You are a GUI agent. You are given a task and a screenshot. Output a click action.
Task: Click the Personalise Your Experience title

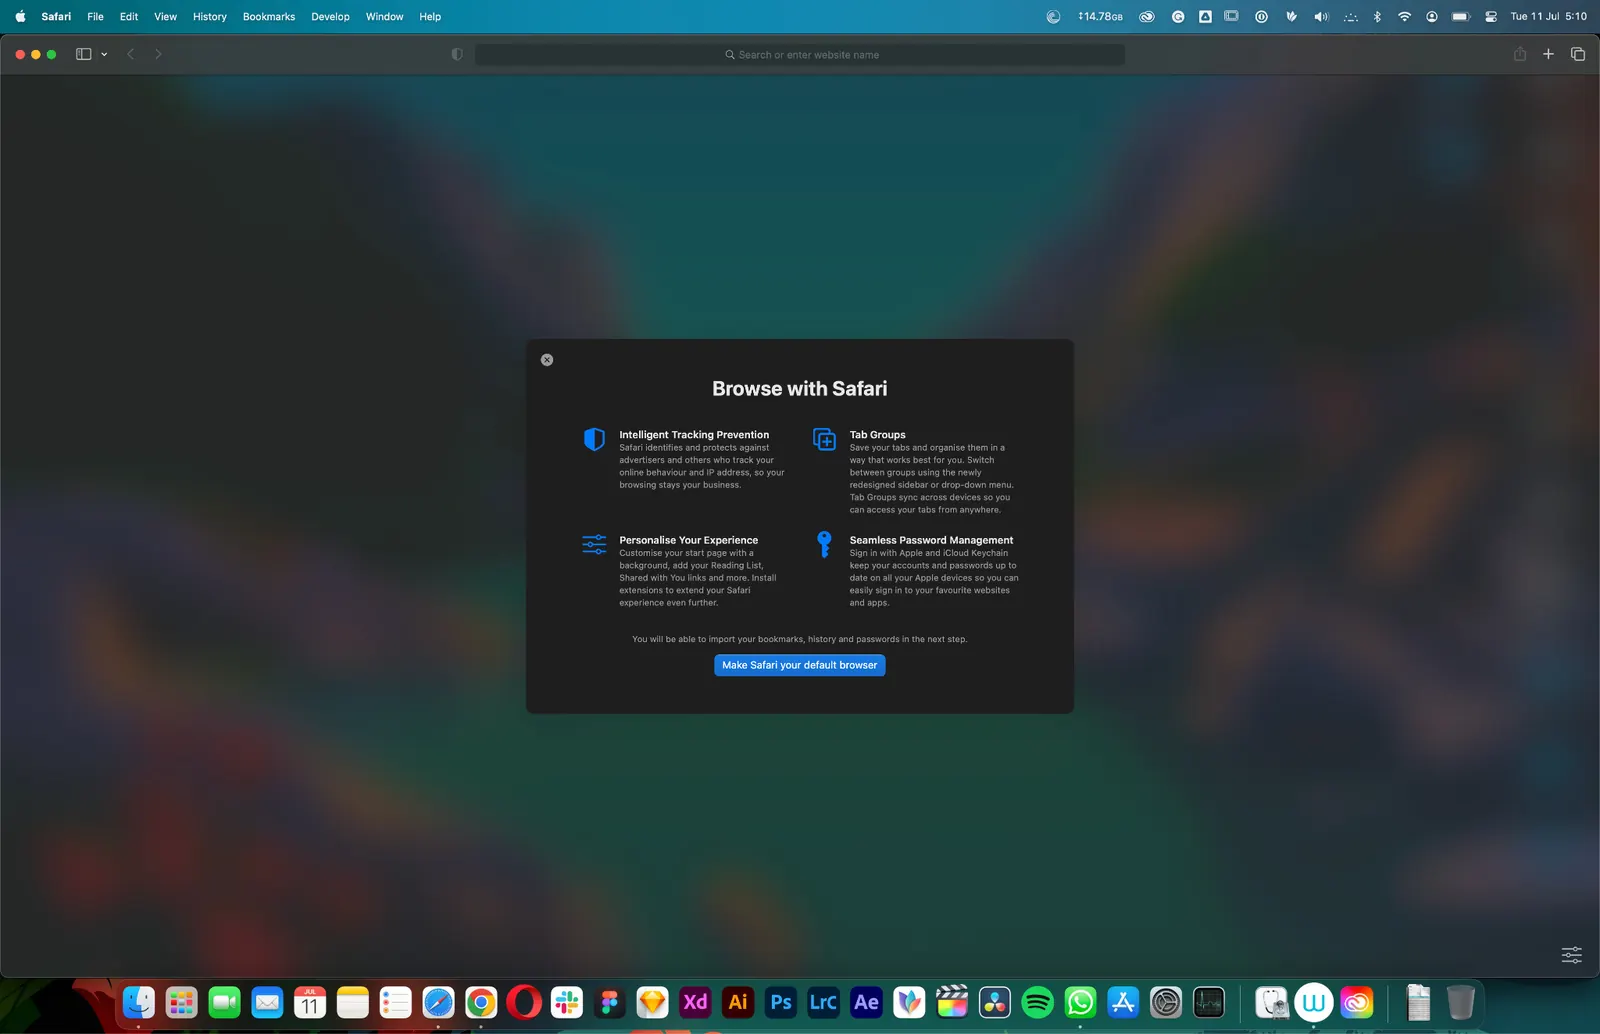pyautogui.click(x=688, y=540)
